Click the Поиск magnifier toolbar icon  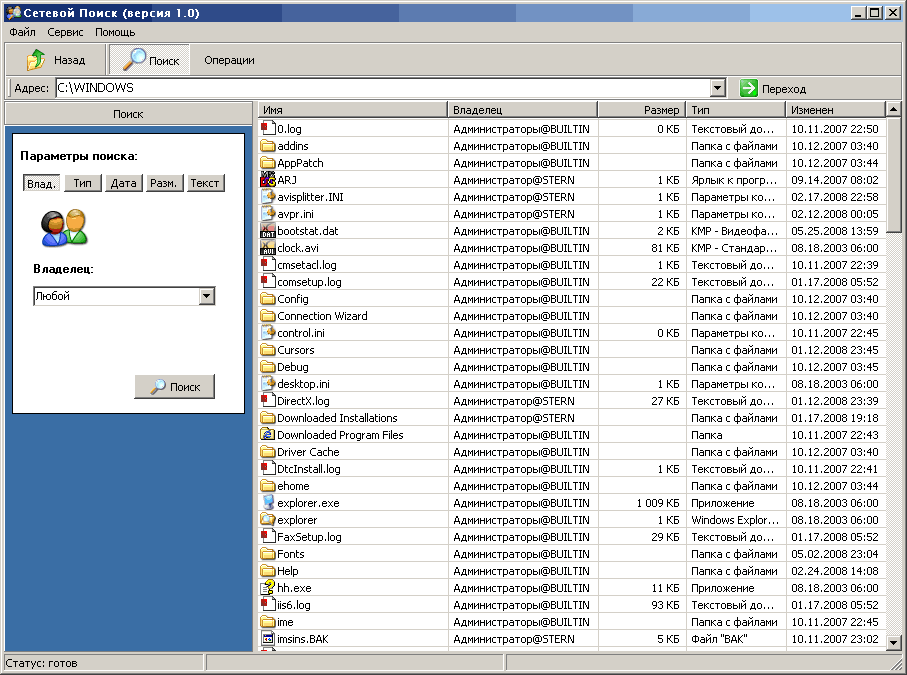click(134, 60)
